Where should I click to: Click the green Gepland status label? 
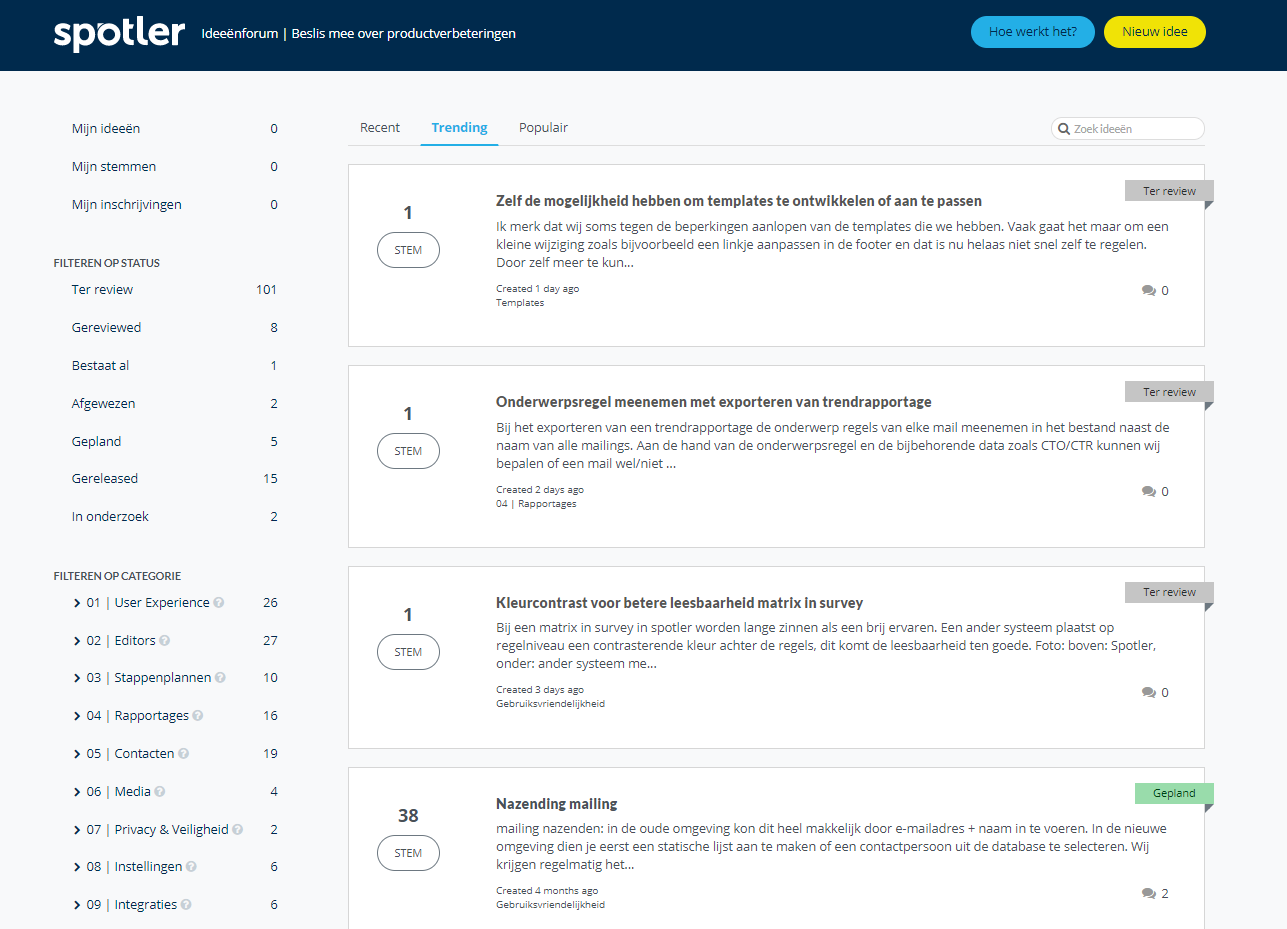coord(1174,793)
